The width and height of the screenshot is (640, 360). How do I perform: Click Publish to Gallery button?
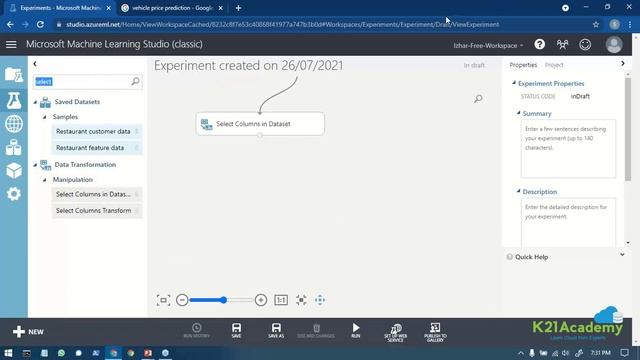[435, 332]
